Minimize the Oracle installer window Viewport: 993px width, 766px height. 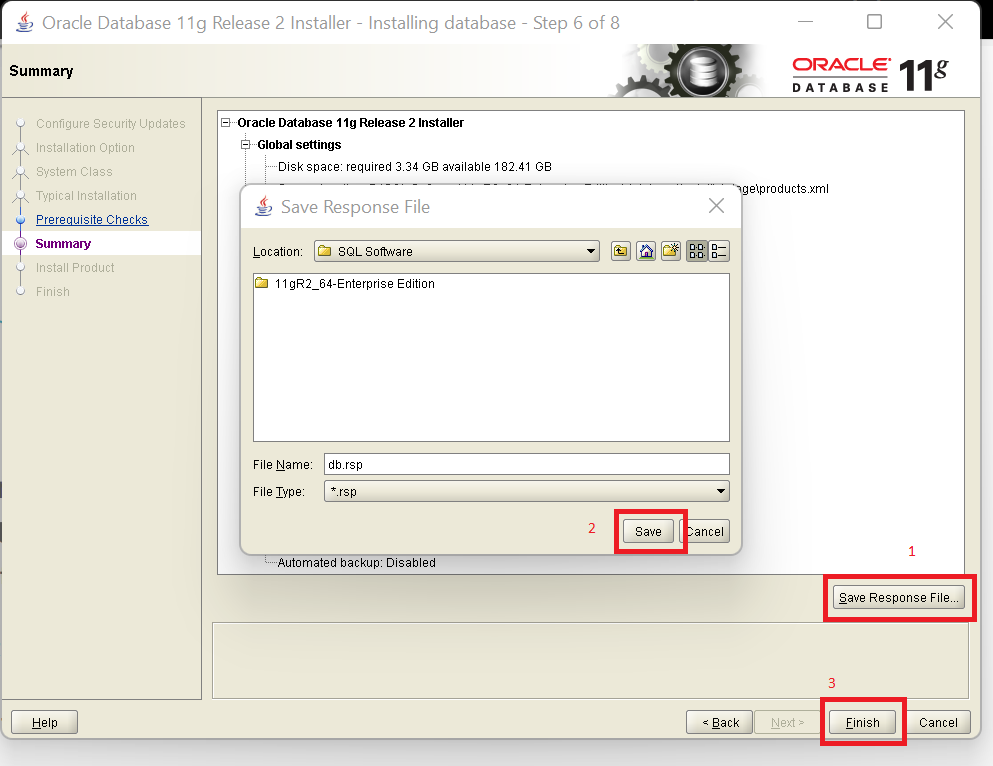click(x=806, y=22)
